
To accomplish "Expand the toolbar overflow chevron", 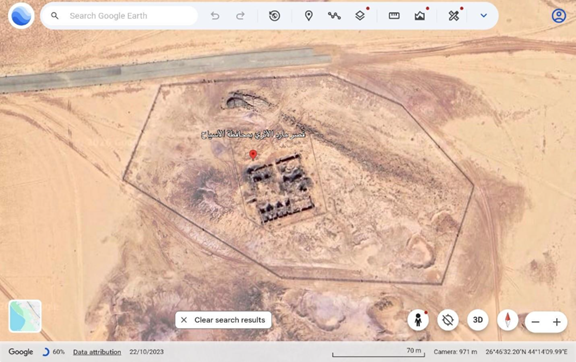I will [484, 16].
